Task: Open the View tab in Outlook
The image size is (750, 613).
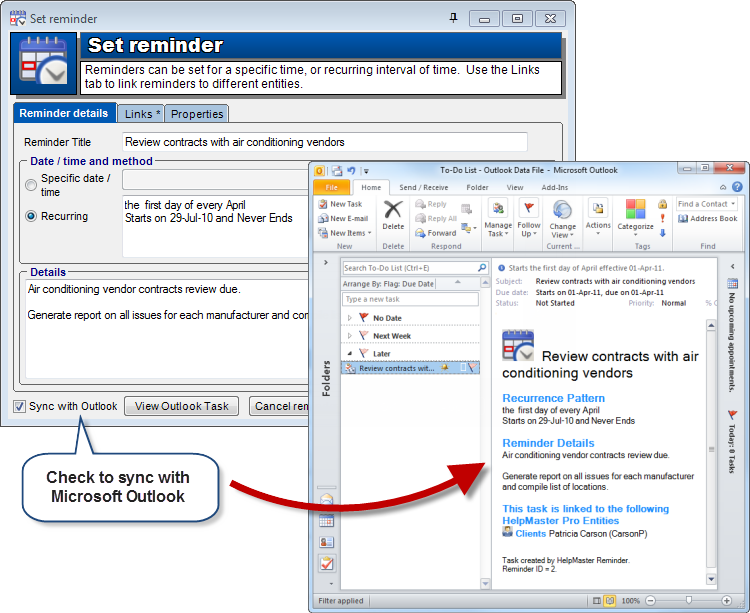Action: pos(515,187)
